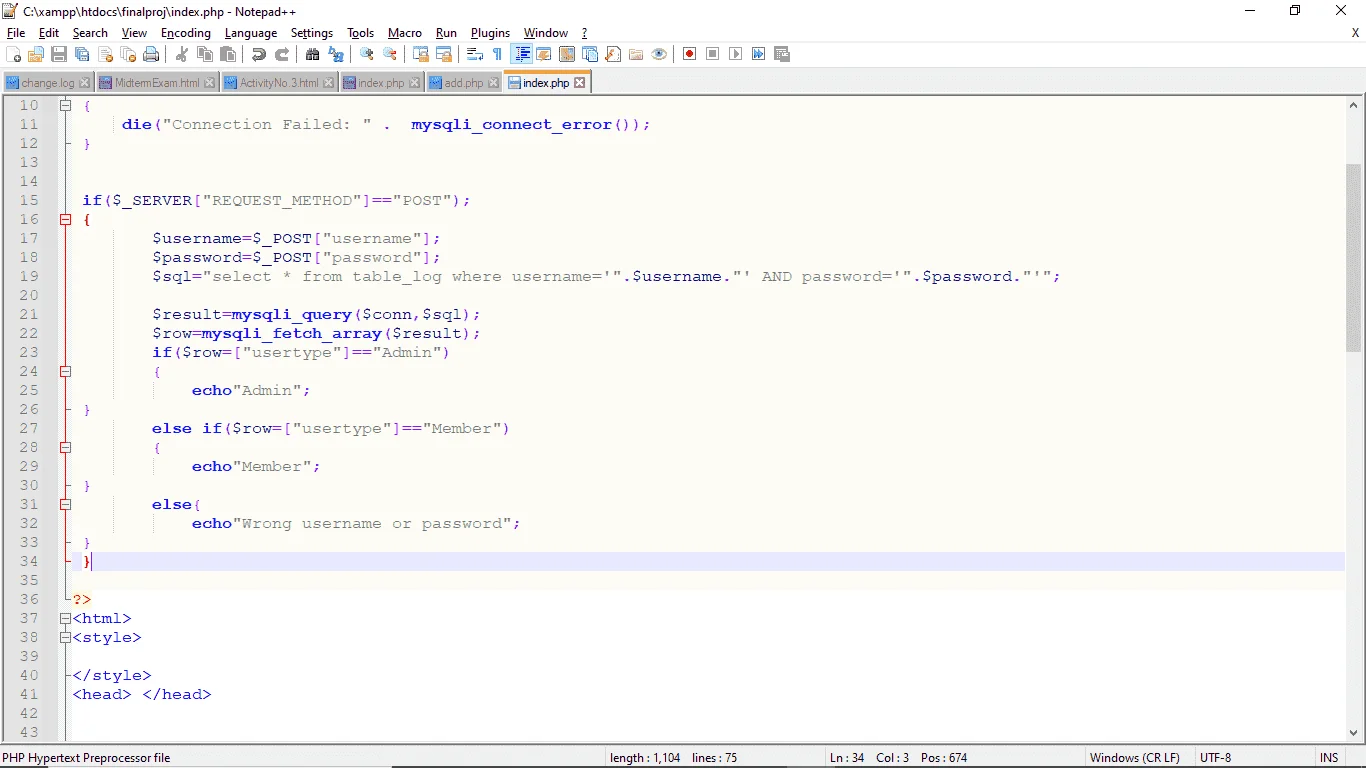The image size is (1366, 768).
Task: Click the scrollbar up arrow
Action: (x=1354, y=105)
